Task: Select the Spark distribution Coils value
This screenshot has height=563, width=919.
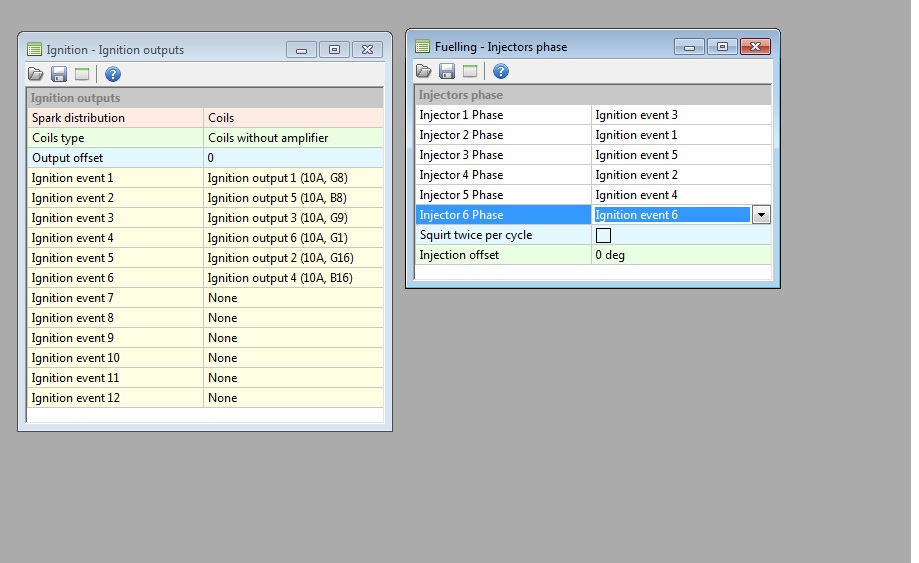Action: tap(292, 118)
